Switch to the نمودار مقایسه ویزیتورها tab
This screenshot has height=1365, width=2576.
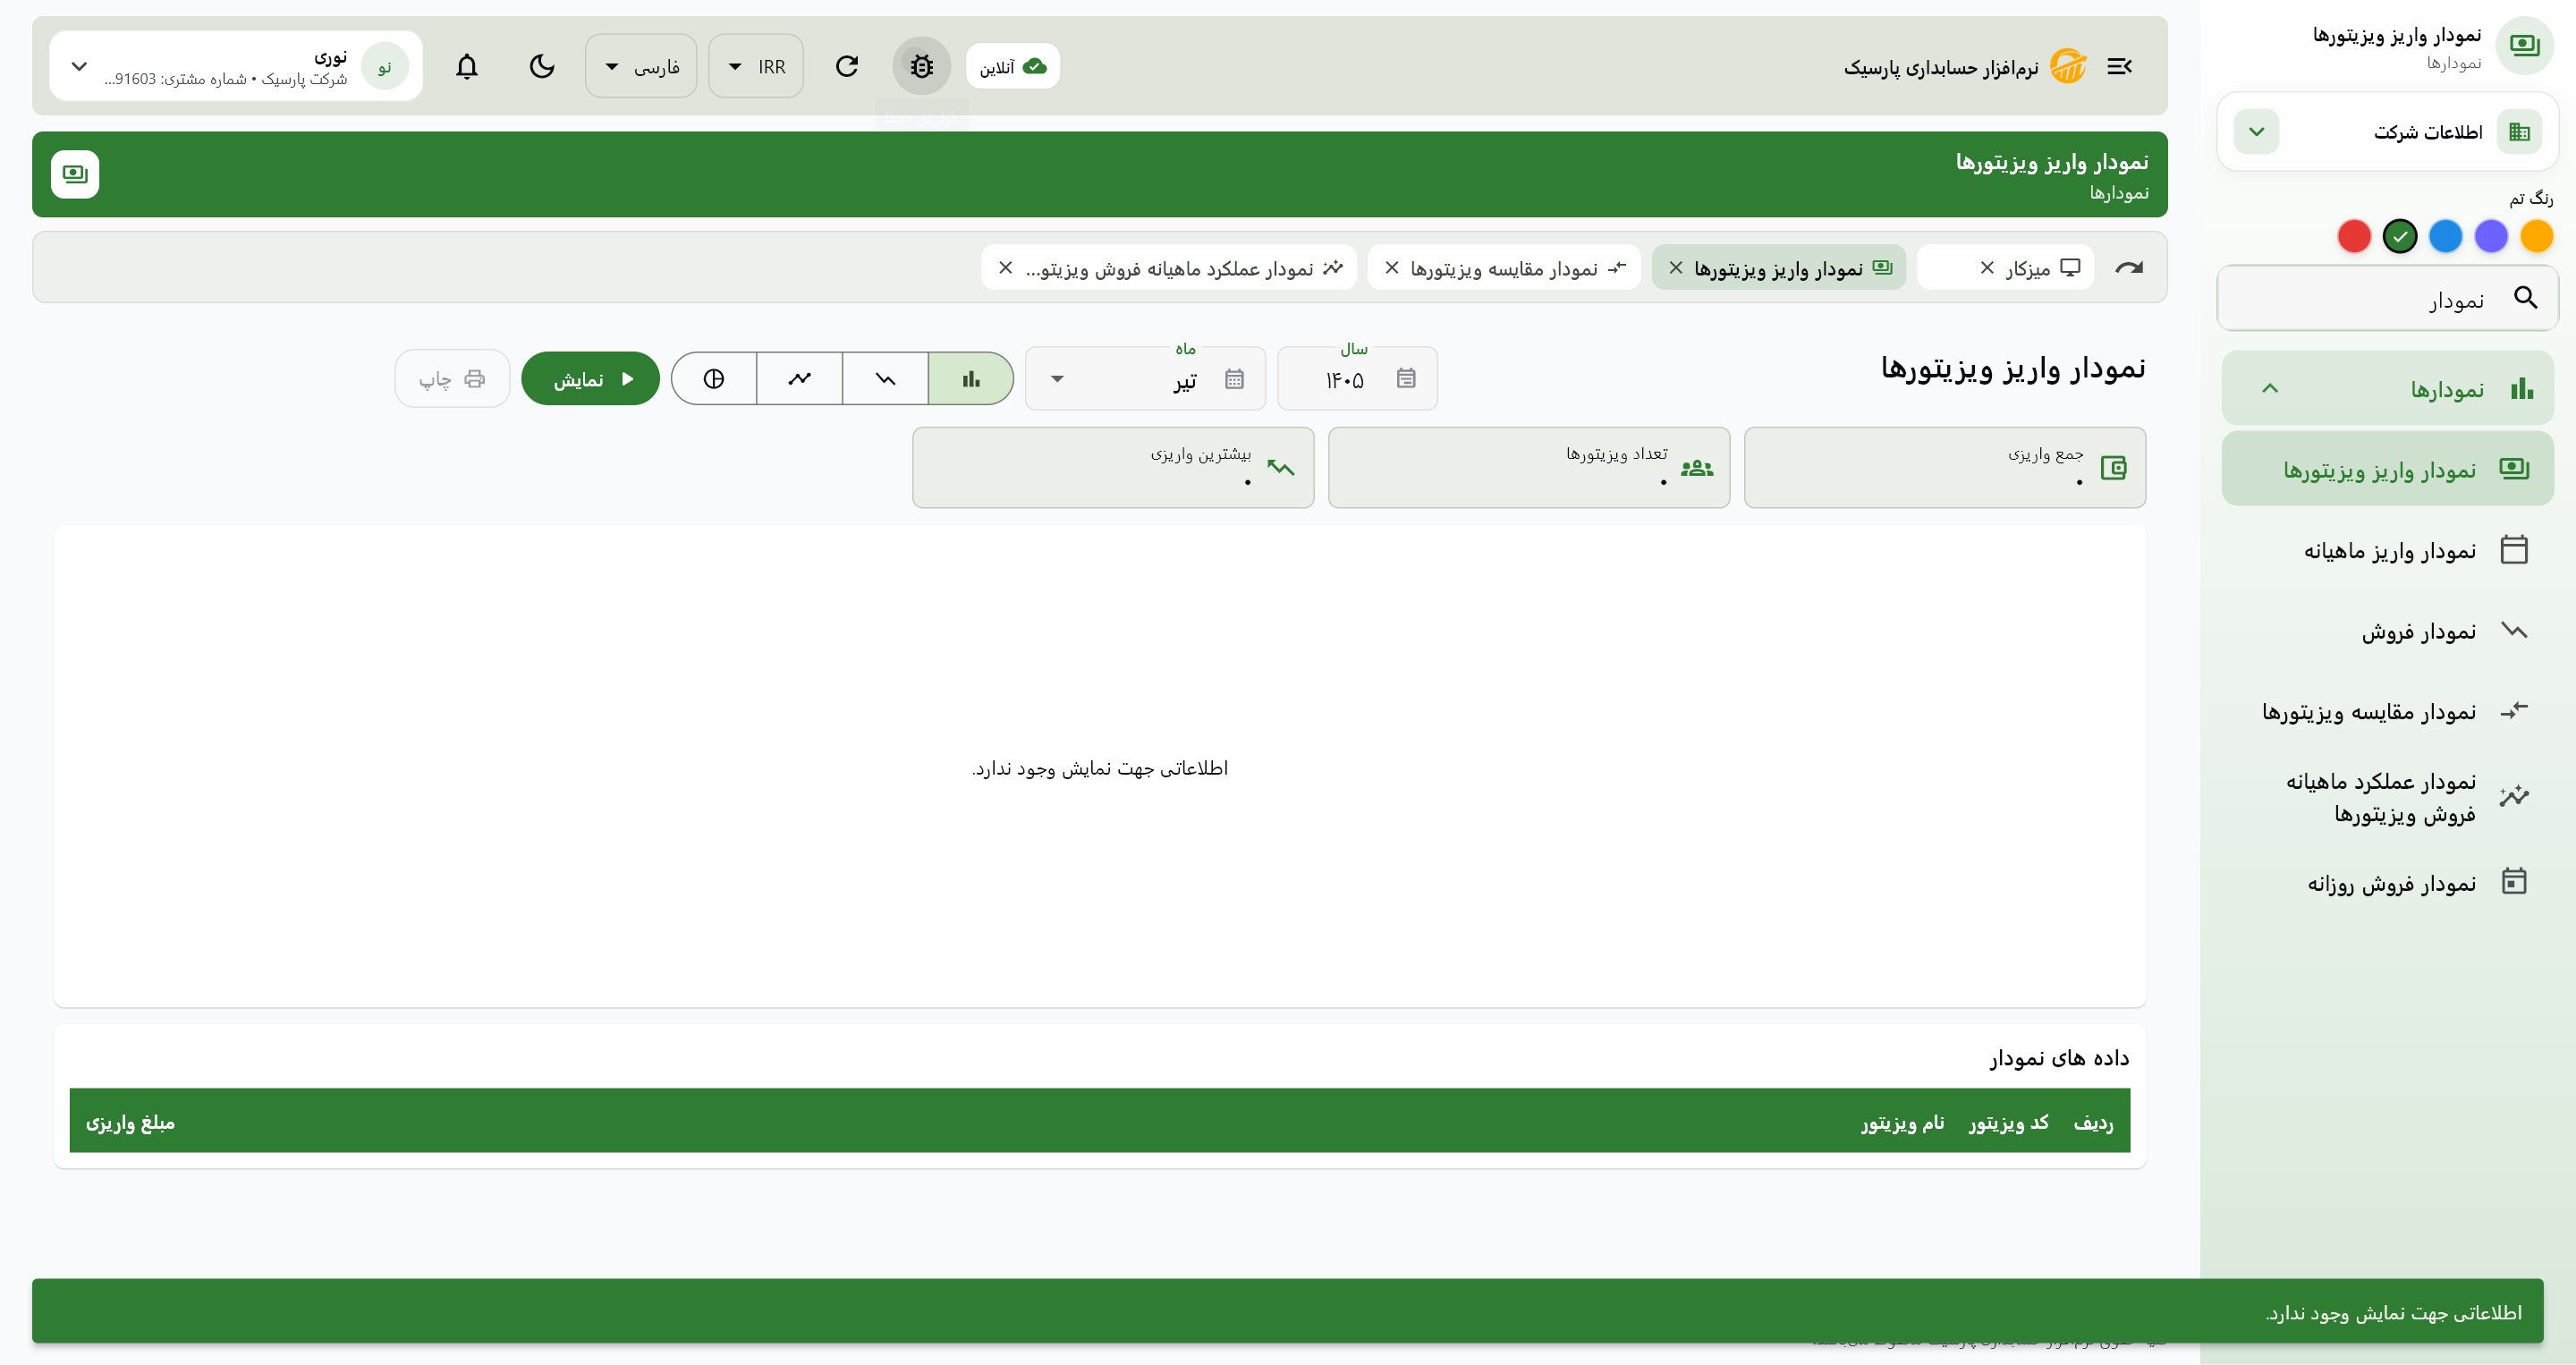1504,268
